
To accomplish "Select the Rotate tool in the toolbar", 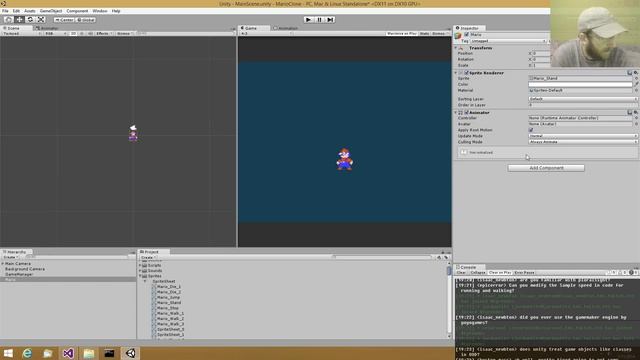I will (x=30, y=20).
